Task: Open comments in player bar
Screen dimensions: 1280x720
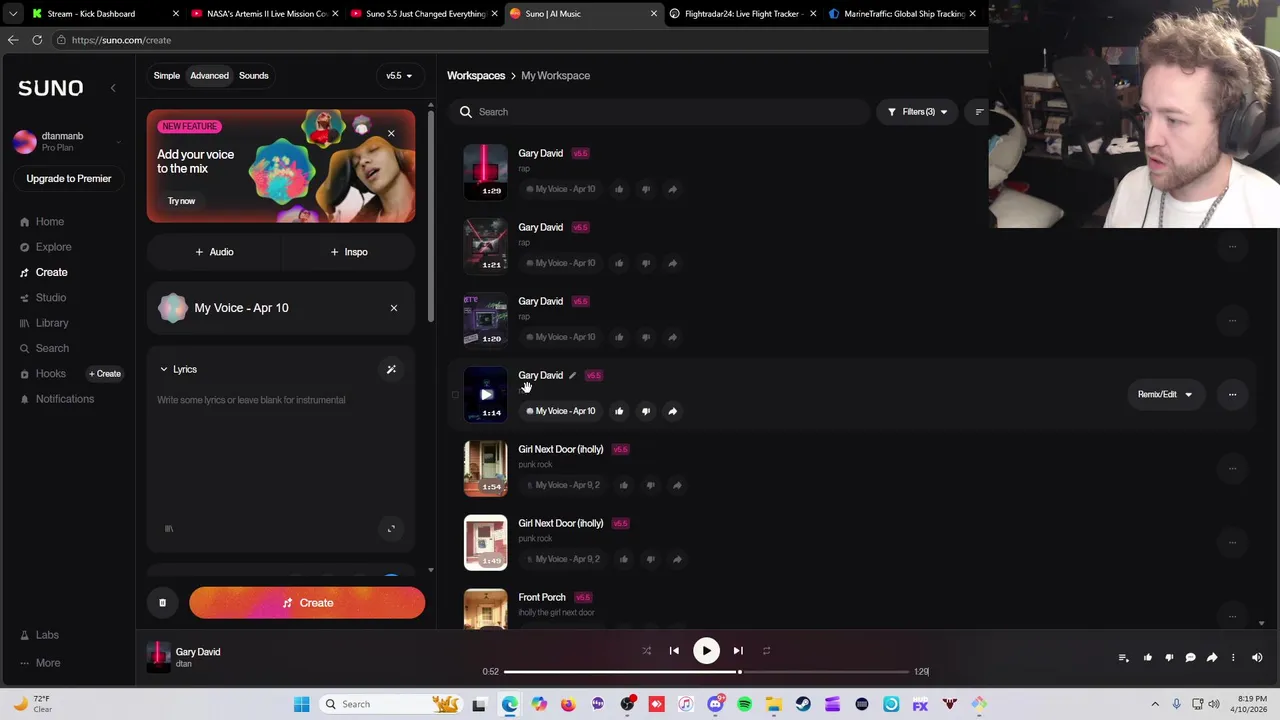Action: point(1190,658)
